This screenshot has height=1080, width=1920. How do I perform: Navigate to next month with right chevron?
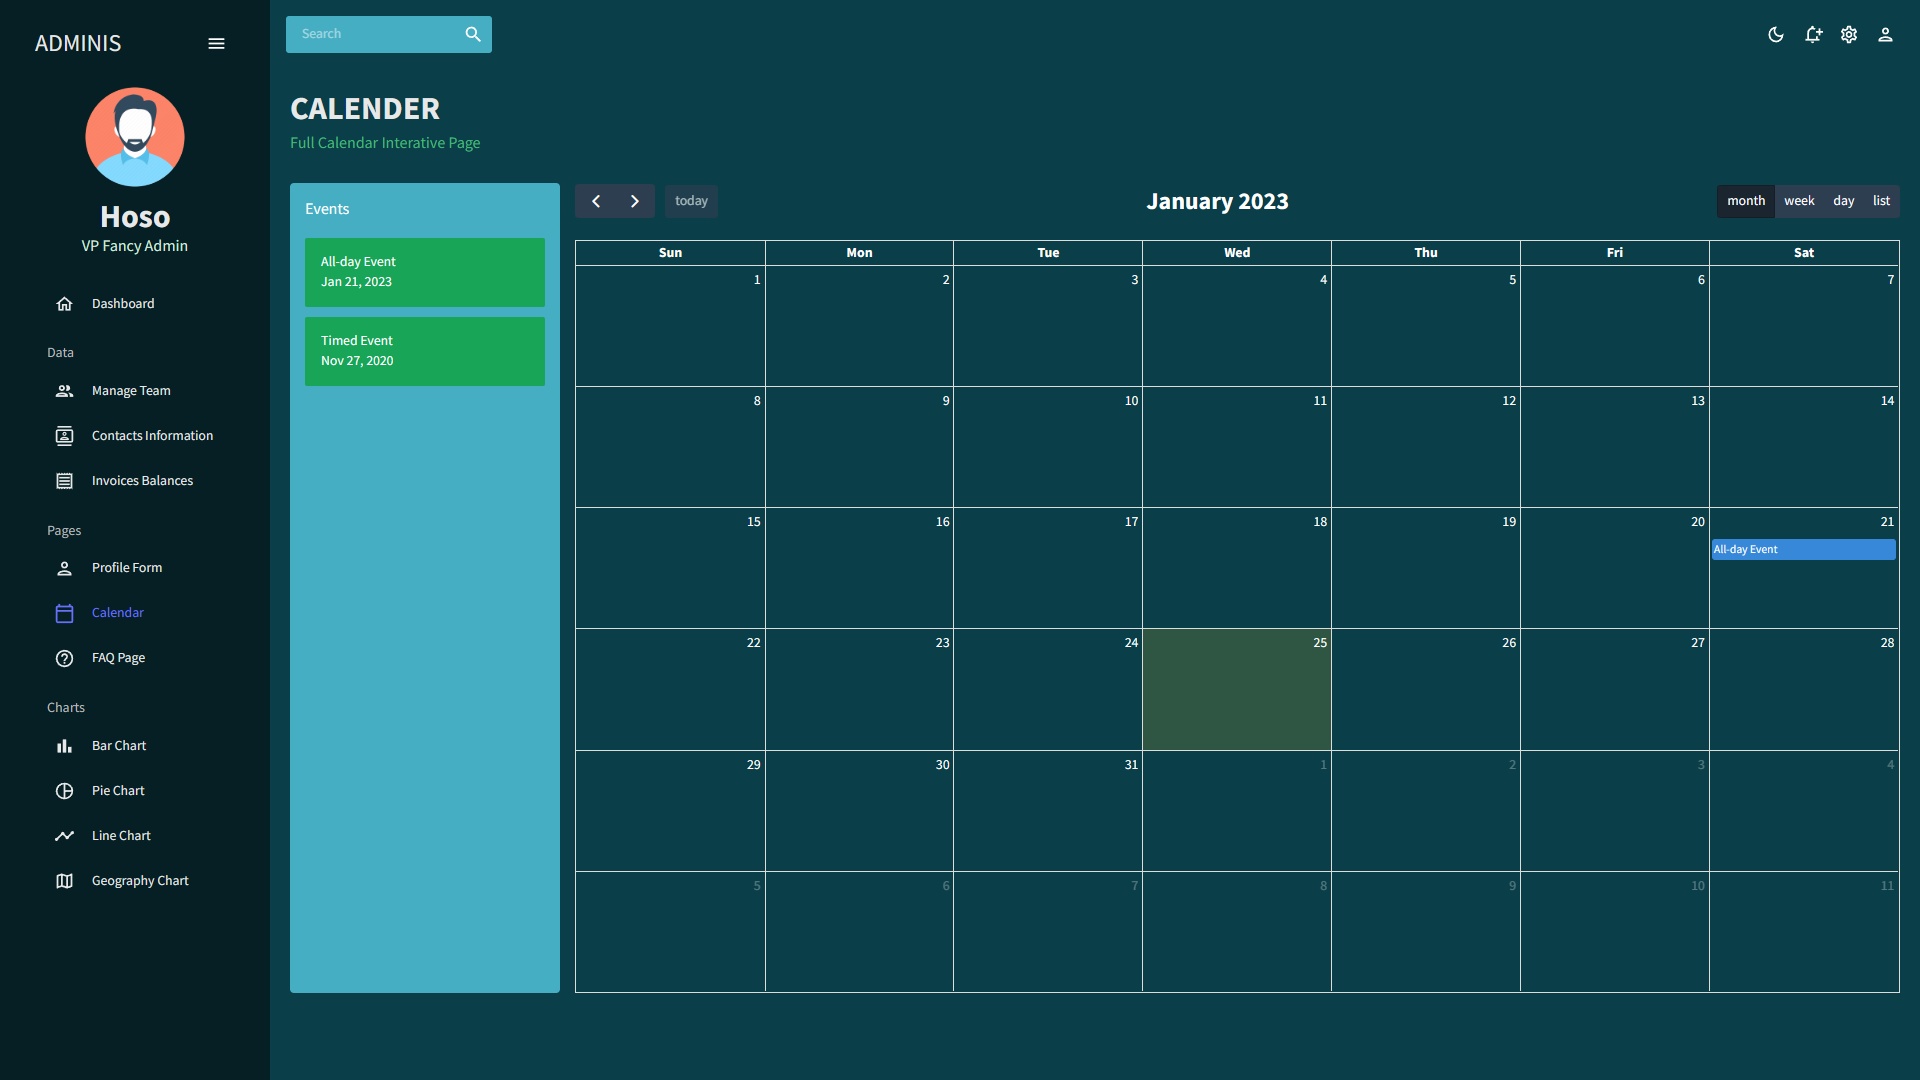634,201
